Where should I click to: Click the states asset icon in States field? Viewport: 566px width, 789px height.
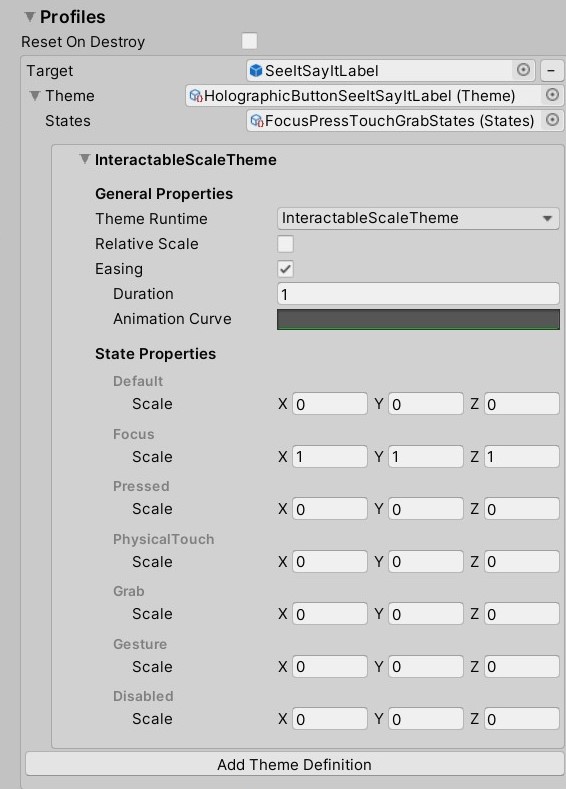tap(257, 121)
